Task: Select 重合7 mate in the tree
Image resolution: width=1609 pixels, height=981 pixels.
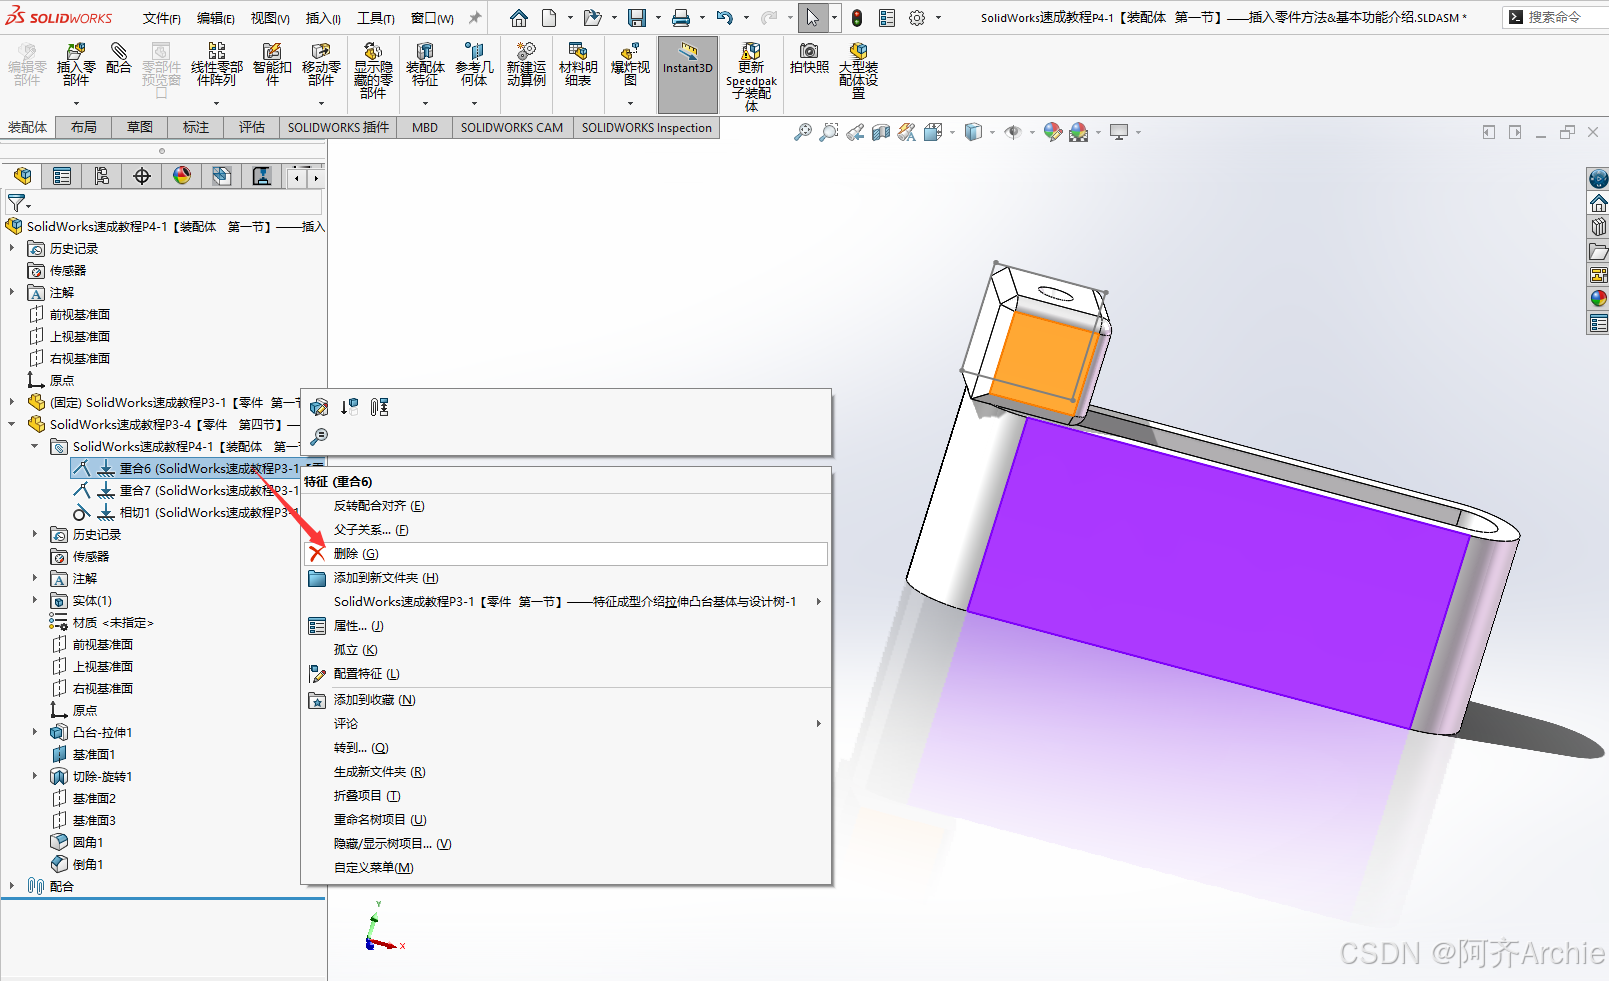Action: pyautogui.click(x=186, y=490)
